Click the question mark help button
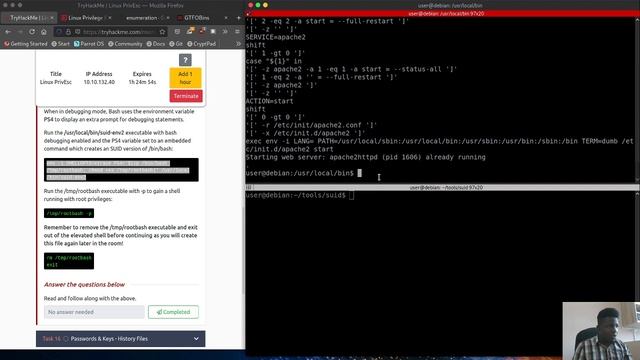The image size is (640, 360). (x=185, y=60)
